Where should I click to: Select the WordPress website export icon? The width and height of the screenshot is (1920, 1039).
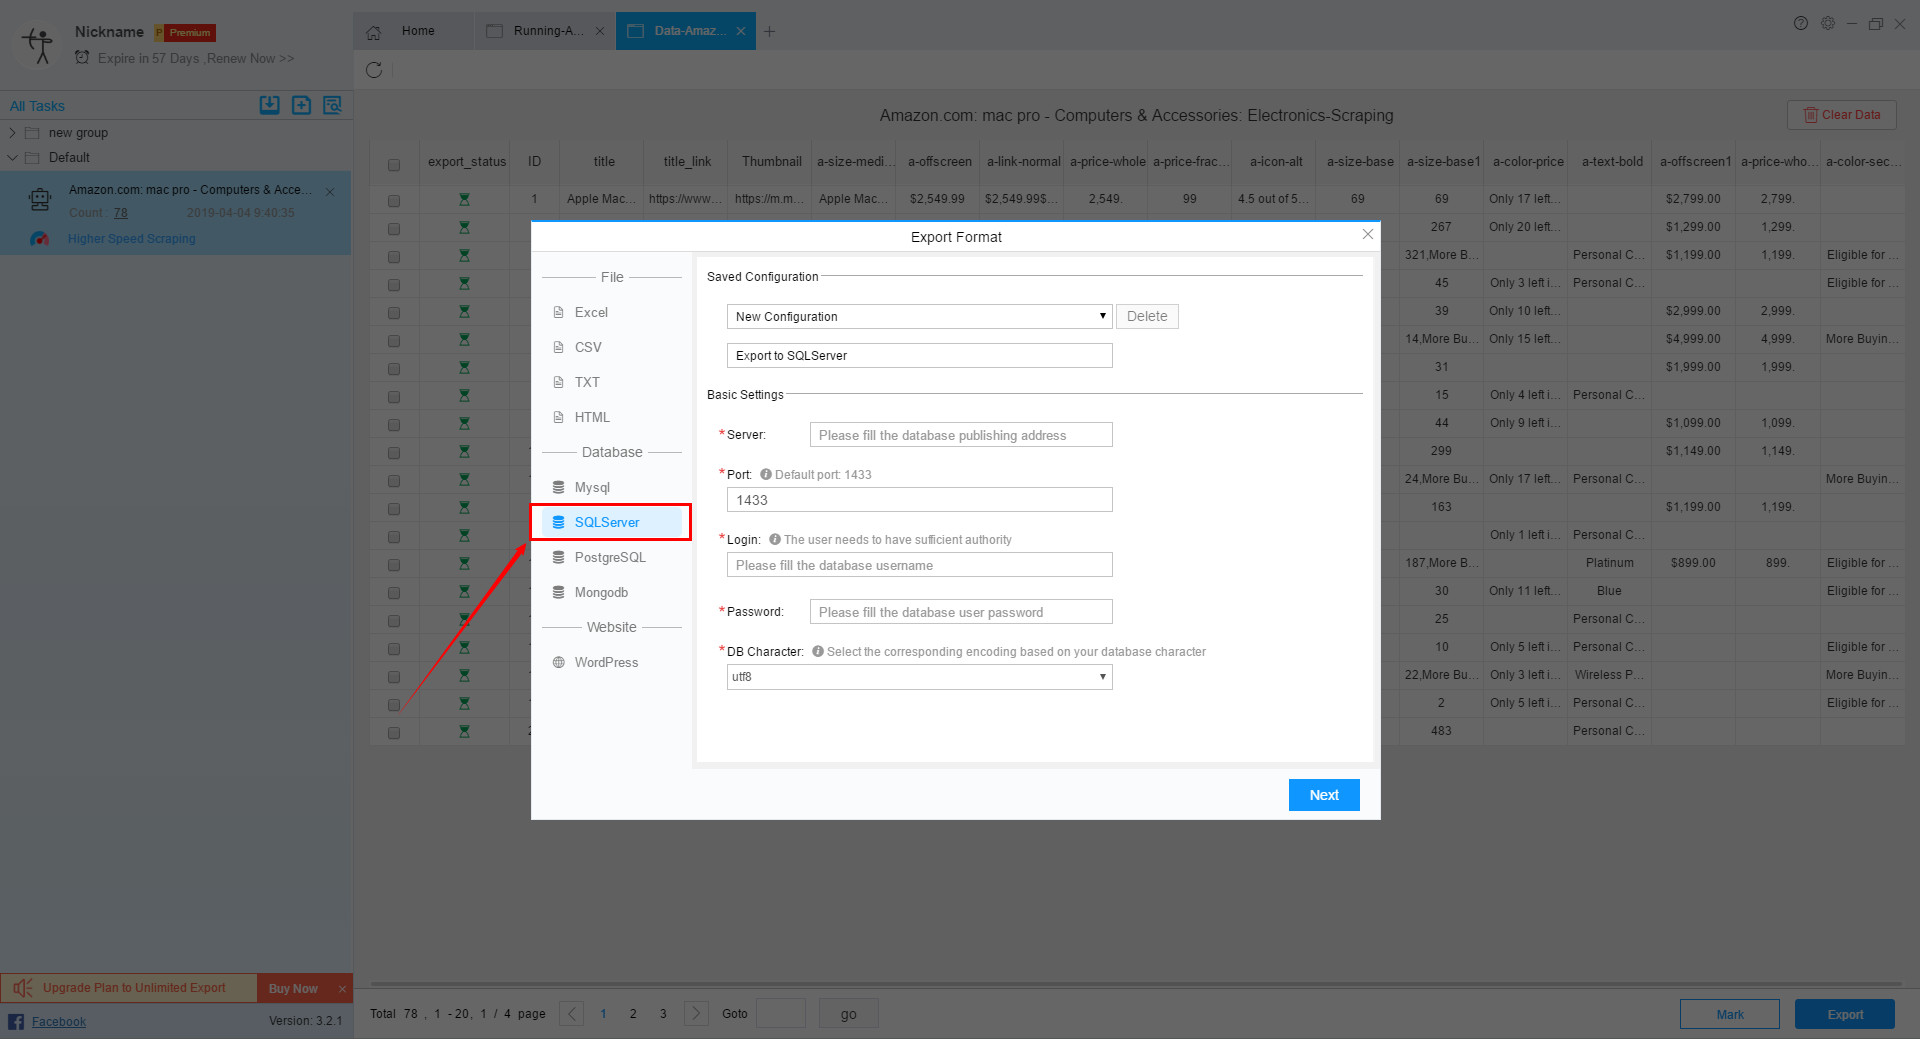[x=560, y=662]
